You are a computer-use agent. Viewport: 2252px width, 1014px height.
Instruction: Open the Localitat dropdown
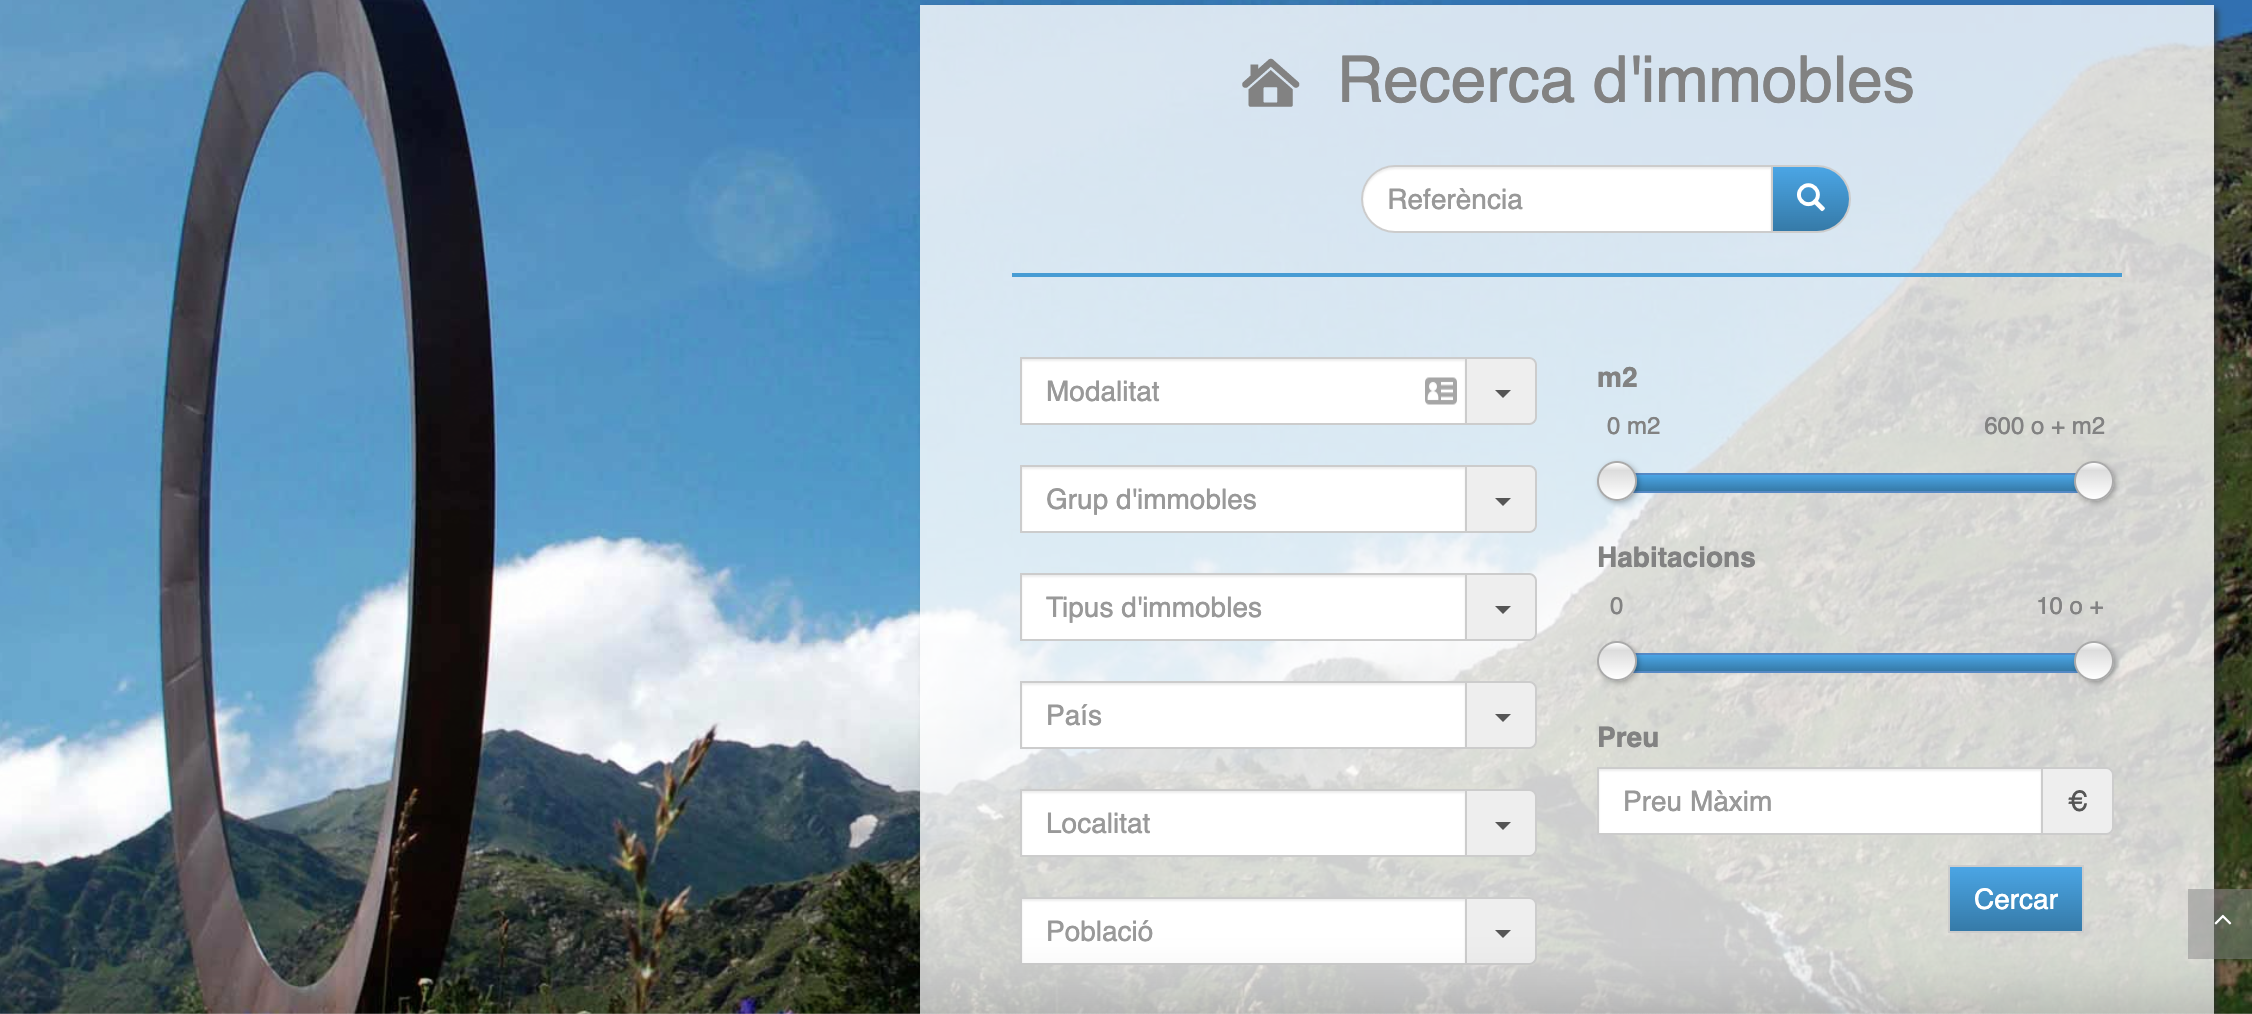click(1500, 823)
